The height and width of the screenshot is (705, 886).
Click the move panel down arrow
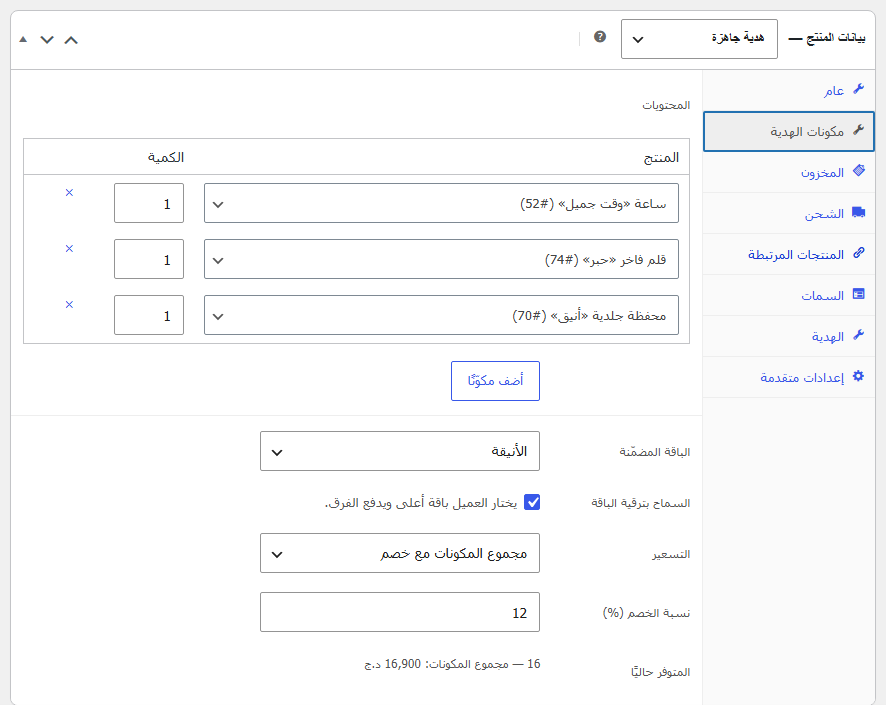coord(47,40)
